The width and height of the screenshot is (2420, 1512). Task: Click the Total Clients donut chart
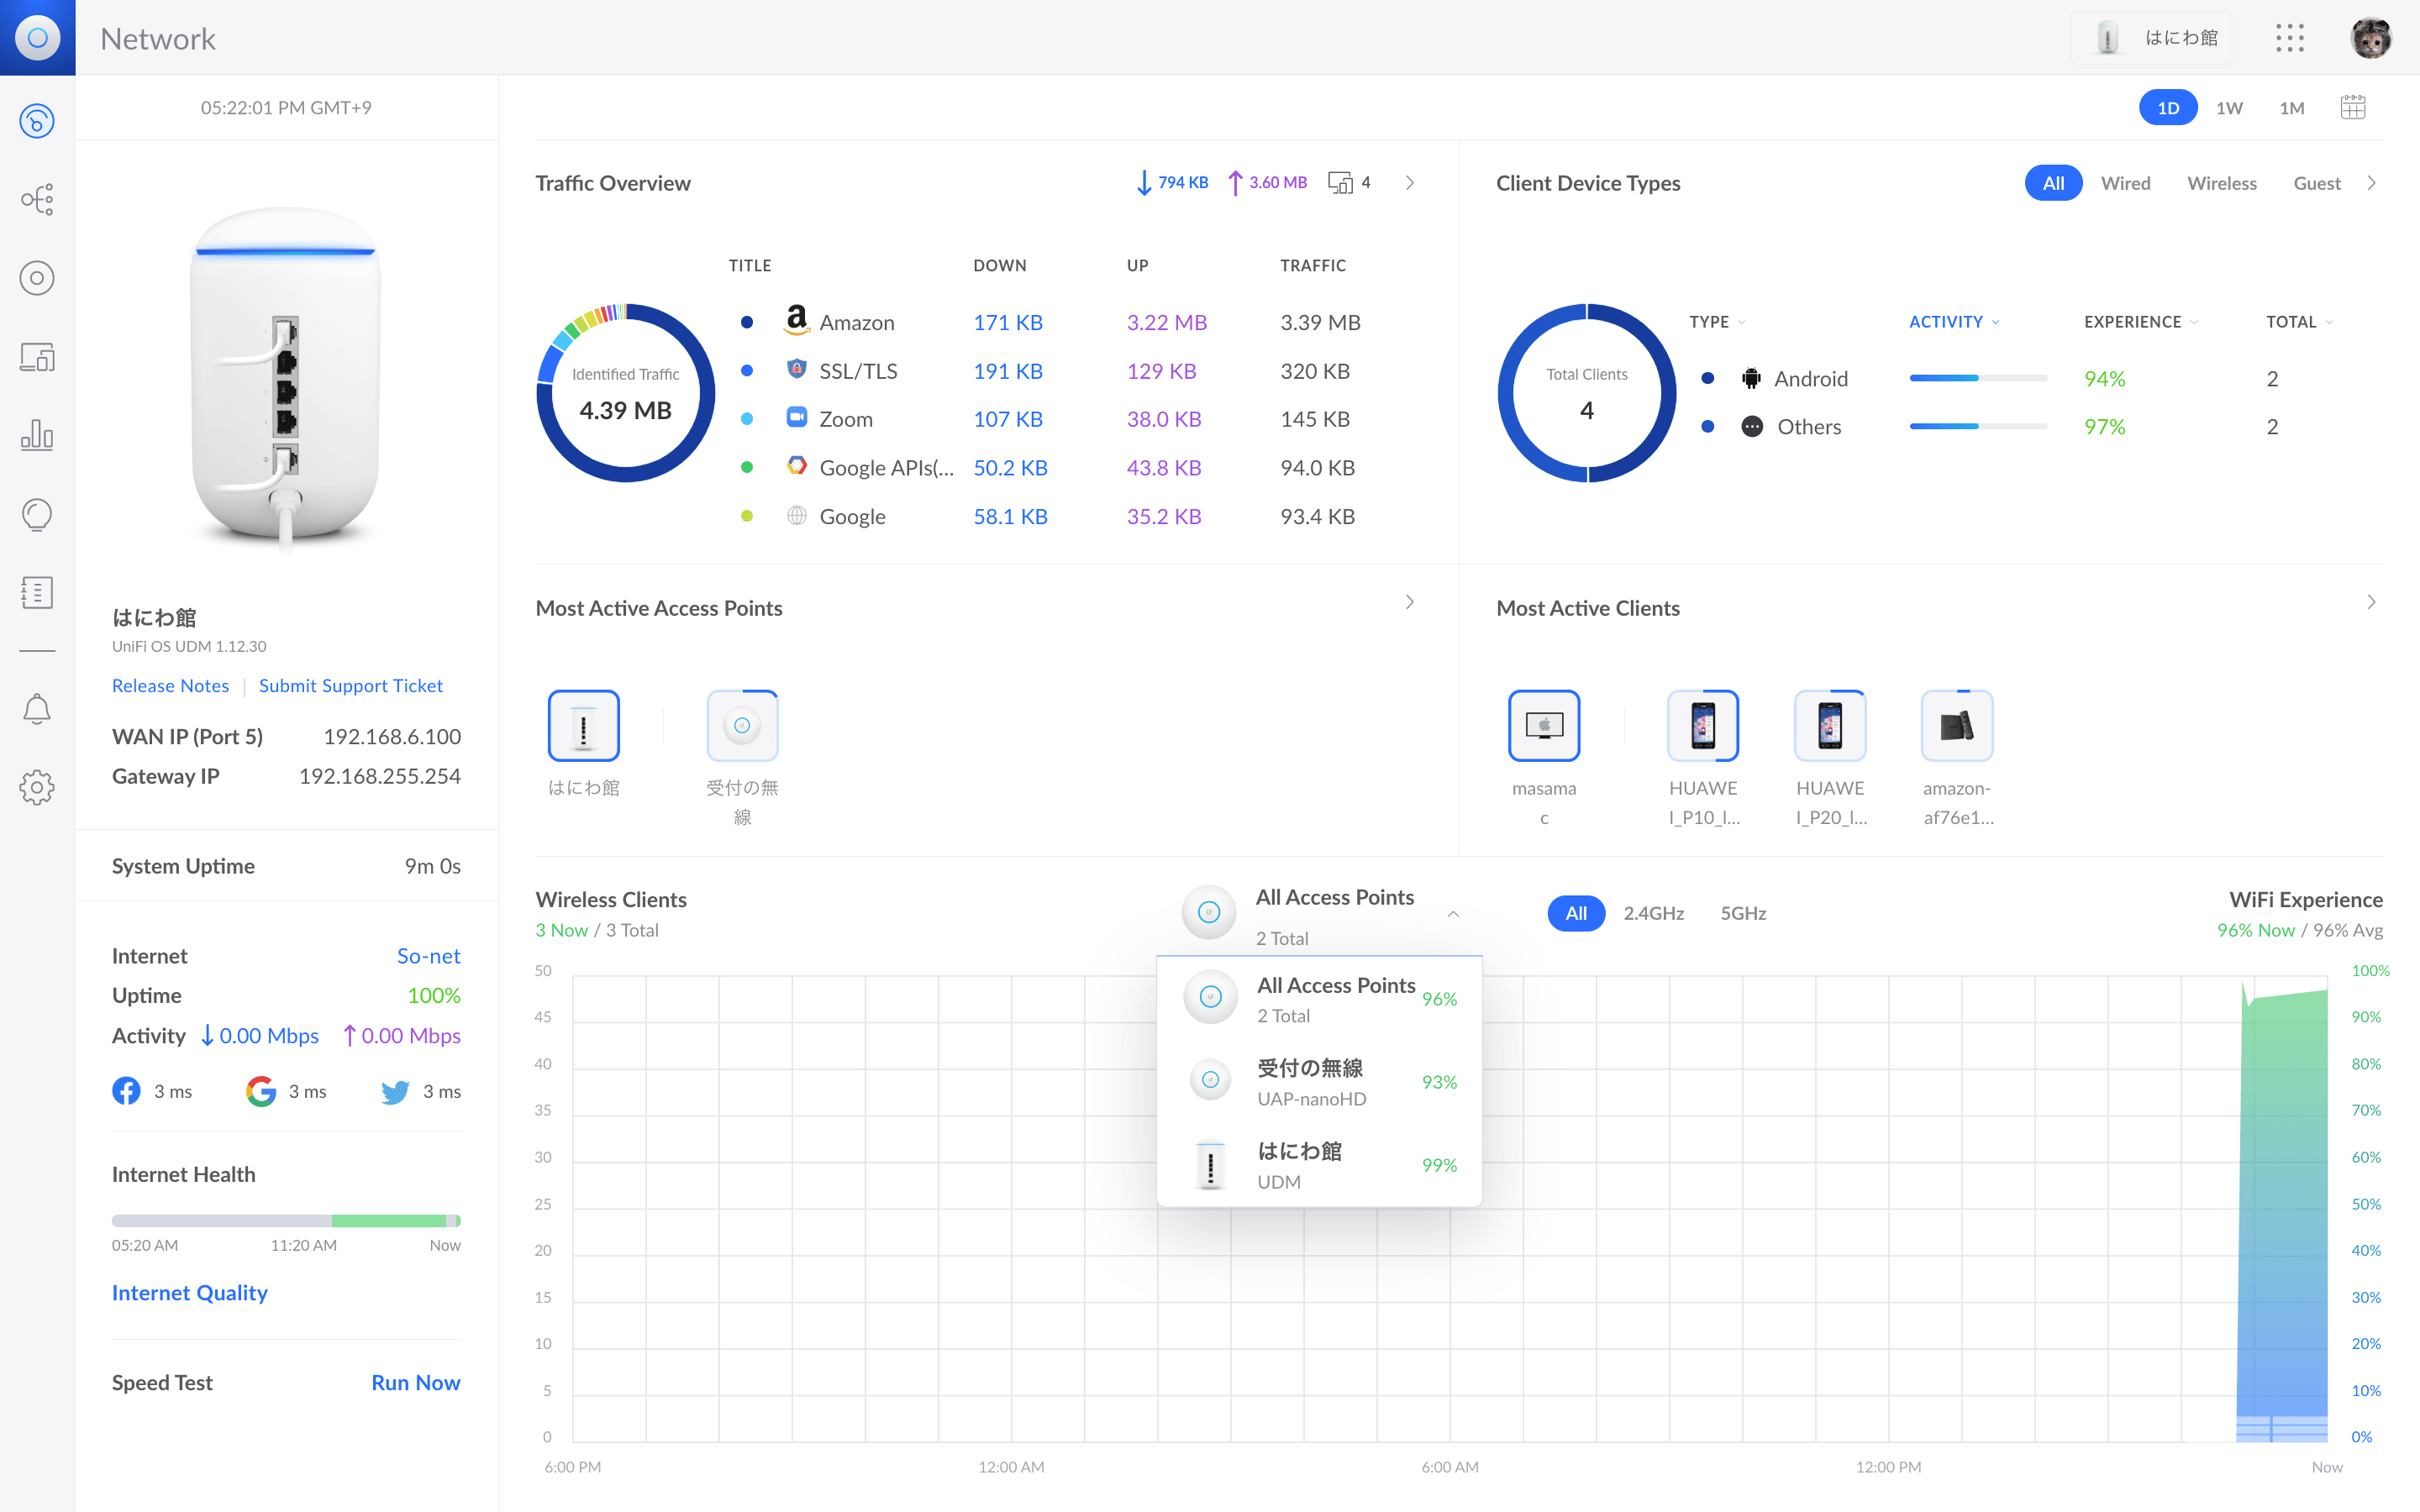(x=1587, y=392)
